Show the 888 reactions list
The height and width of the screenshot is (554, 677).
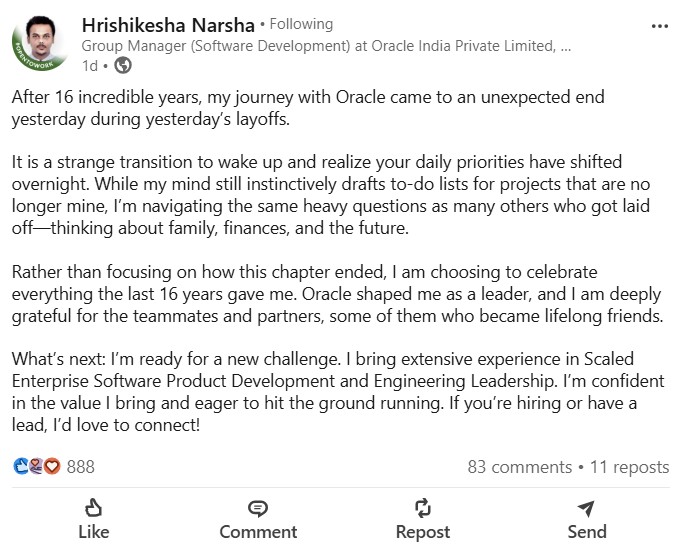coord(80,467)
